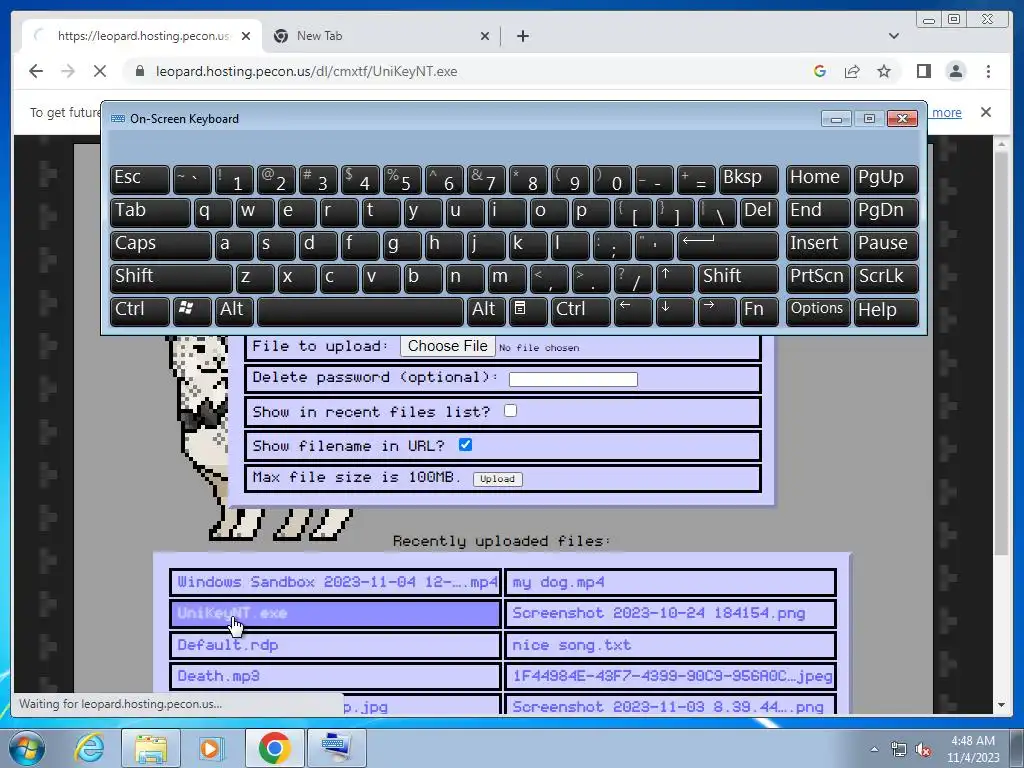
Task: Click the PgDn key on On-Screen Keyboard
Action: point(886,212)
